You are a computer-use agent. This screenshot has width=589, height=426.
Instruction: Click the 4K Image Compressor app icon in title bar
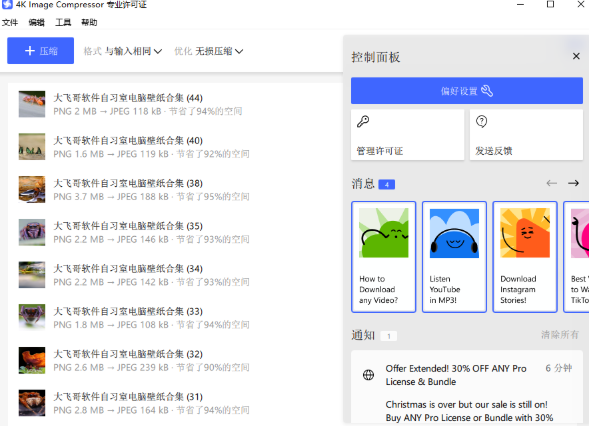tap(7, 5)
